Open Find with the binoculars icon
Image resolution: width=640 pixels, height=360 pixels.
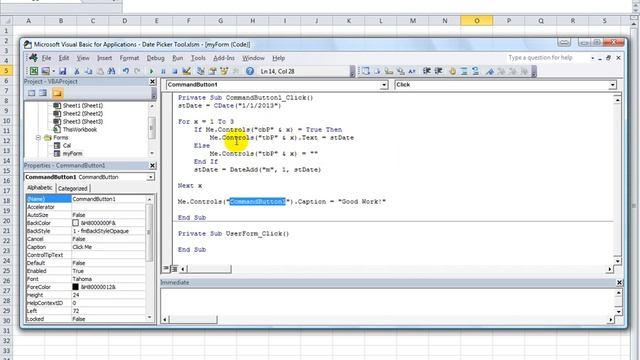click(111, 71)
